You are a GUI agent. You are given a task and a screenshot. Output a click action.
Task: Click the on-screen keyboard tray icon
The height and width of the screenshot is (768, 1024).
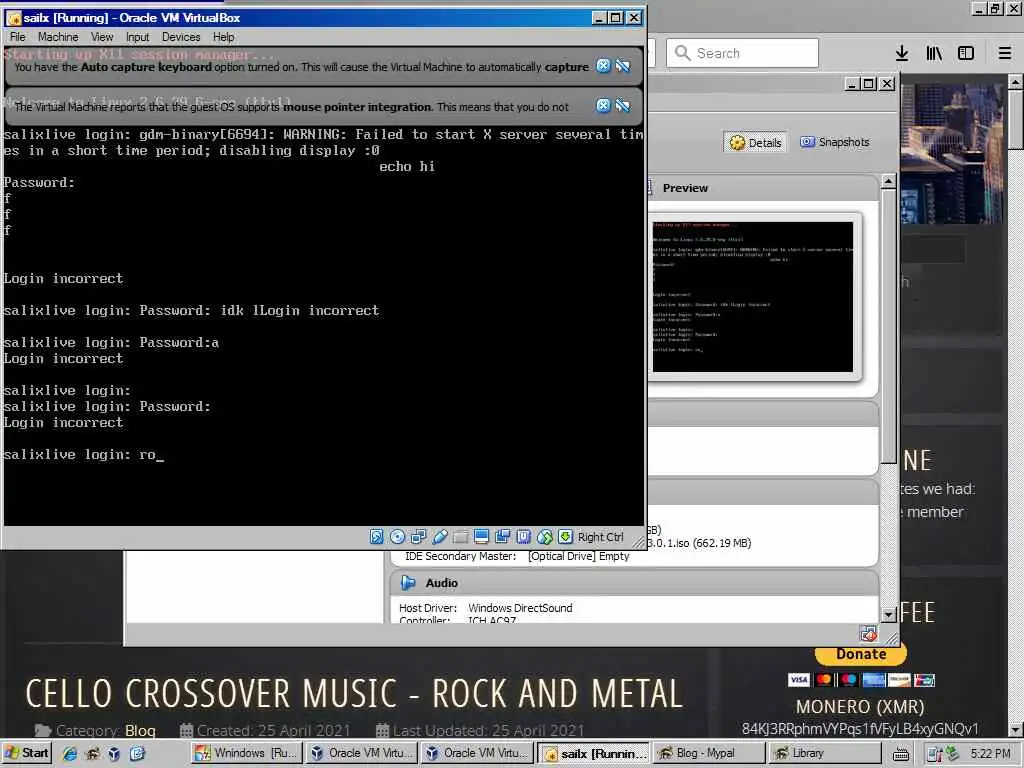pyautogui.click(x=901, y=754)
